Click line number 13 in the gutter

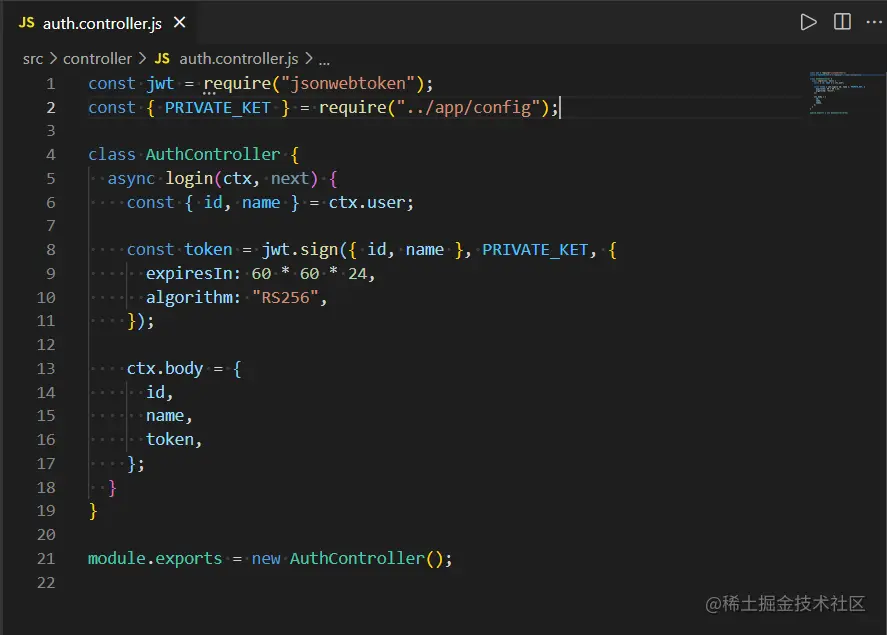(x=46, y=369)
